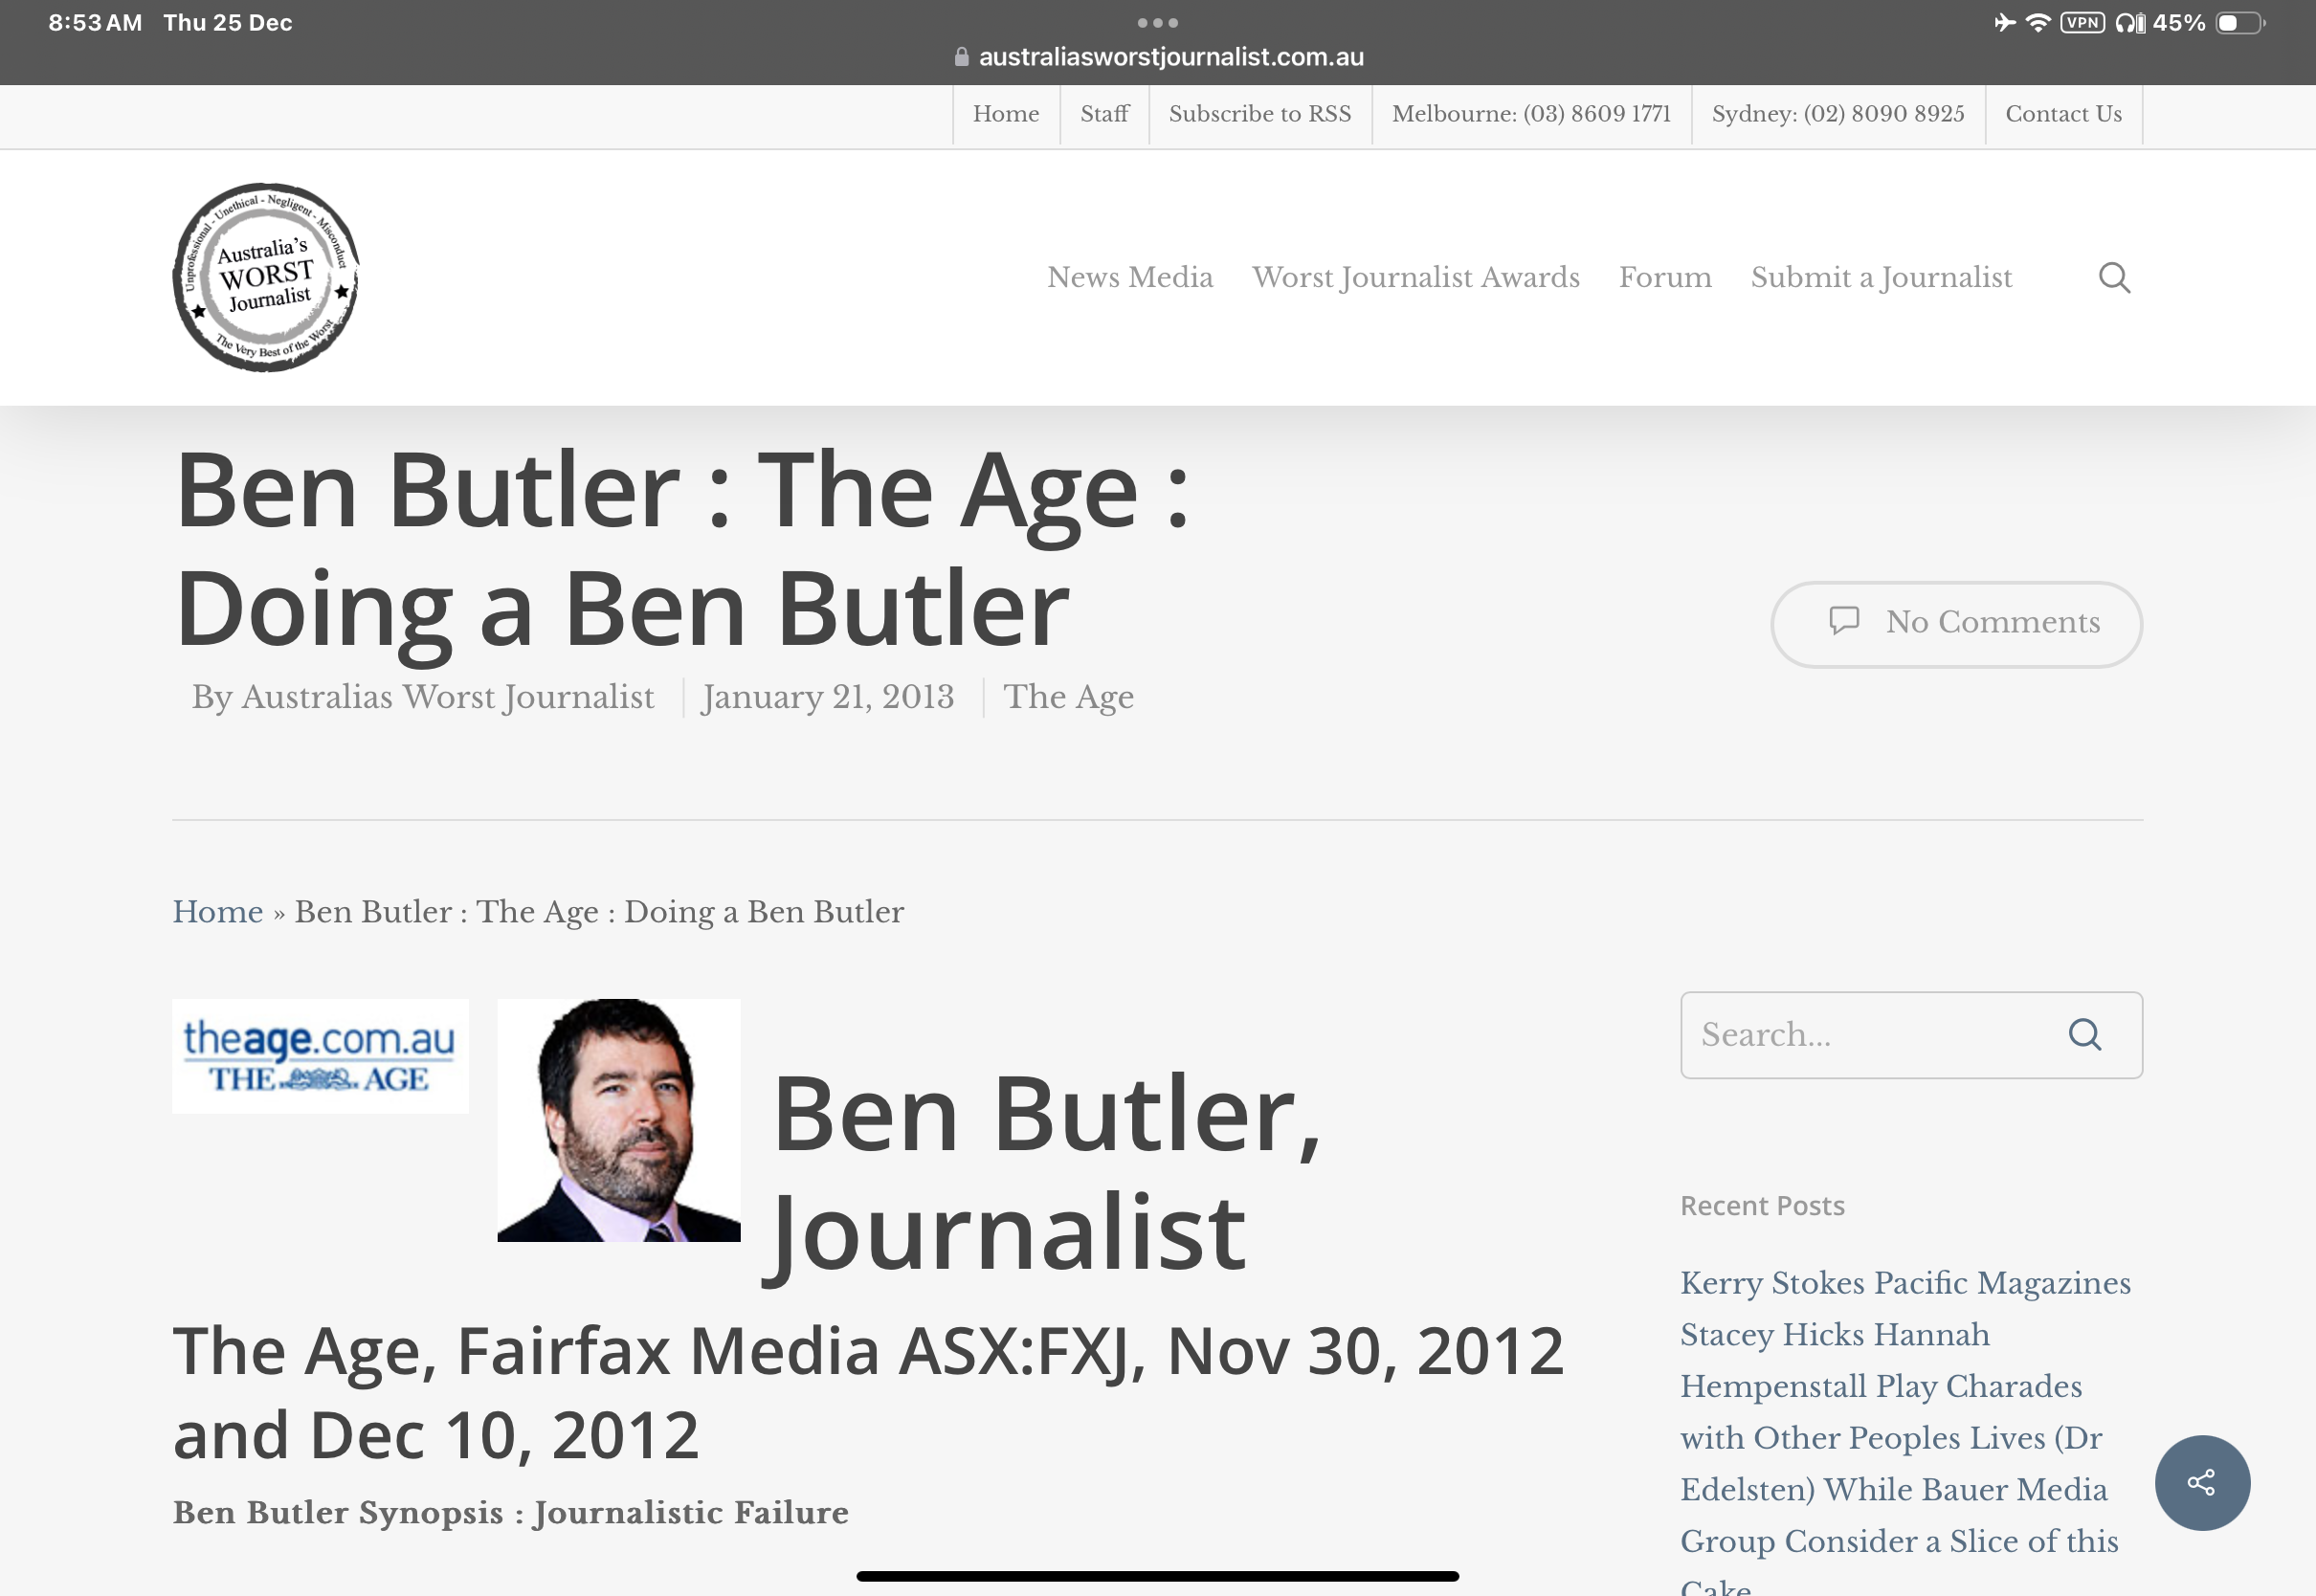Open Kerry Stokes Pacific Magazines recent post

(1904, 1282)
